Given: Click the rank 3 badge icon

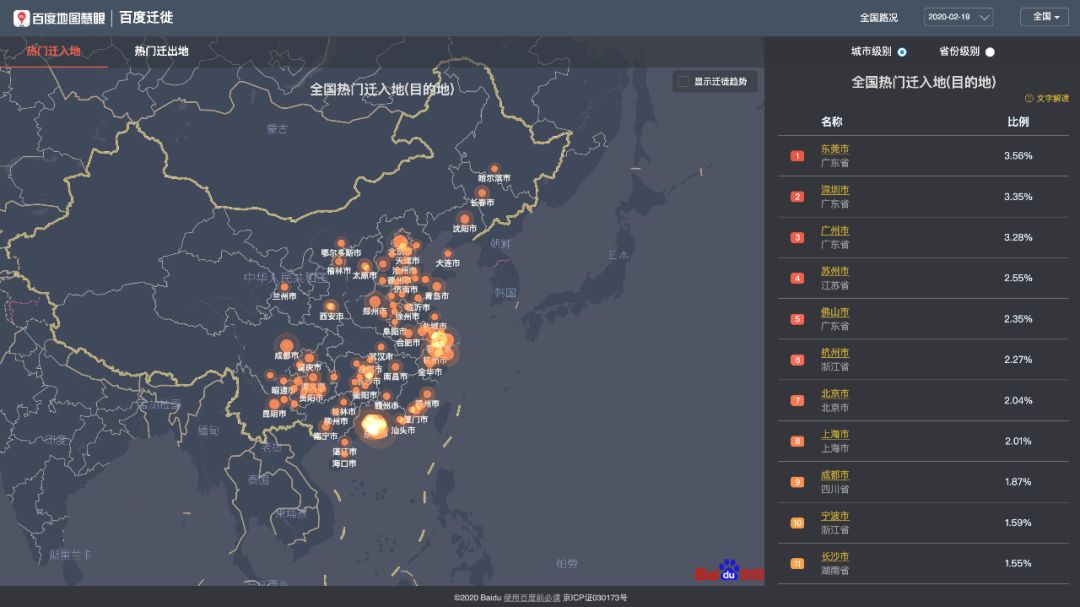Looking at the screenshot, I should coord(797,237).
